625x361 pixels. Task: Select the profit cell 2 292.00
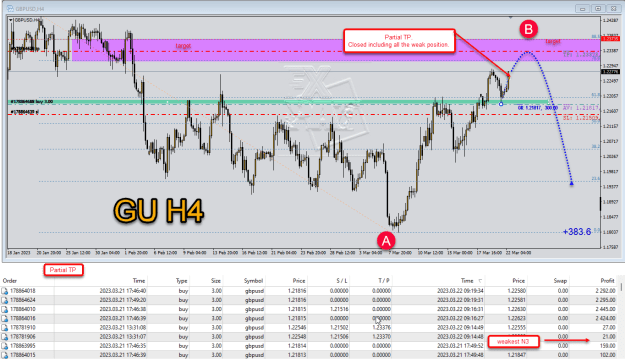605,291
